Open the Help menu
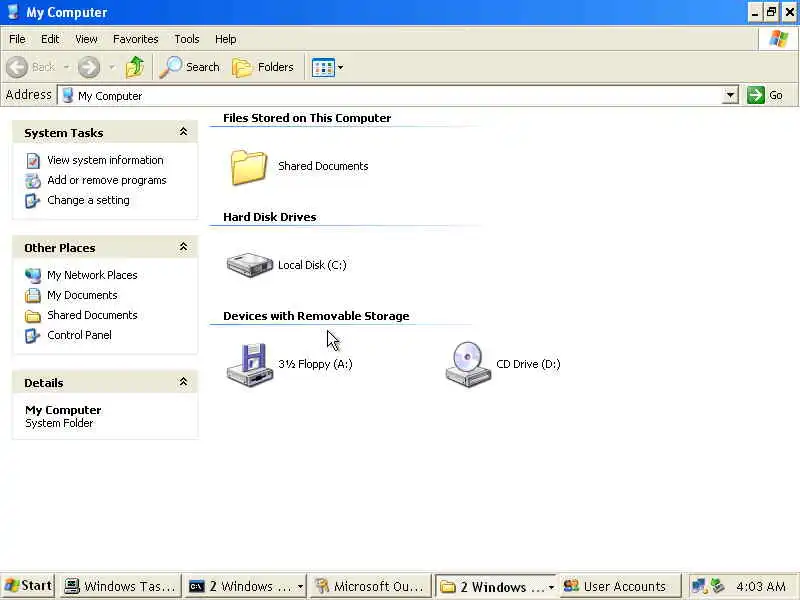The width and height of the screenshot is (800, 600). click(226, 39)
